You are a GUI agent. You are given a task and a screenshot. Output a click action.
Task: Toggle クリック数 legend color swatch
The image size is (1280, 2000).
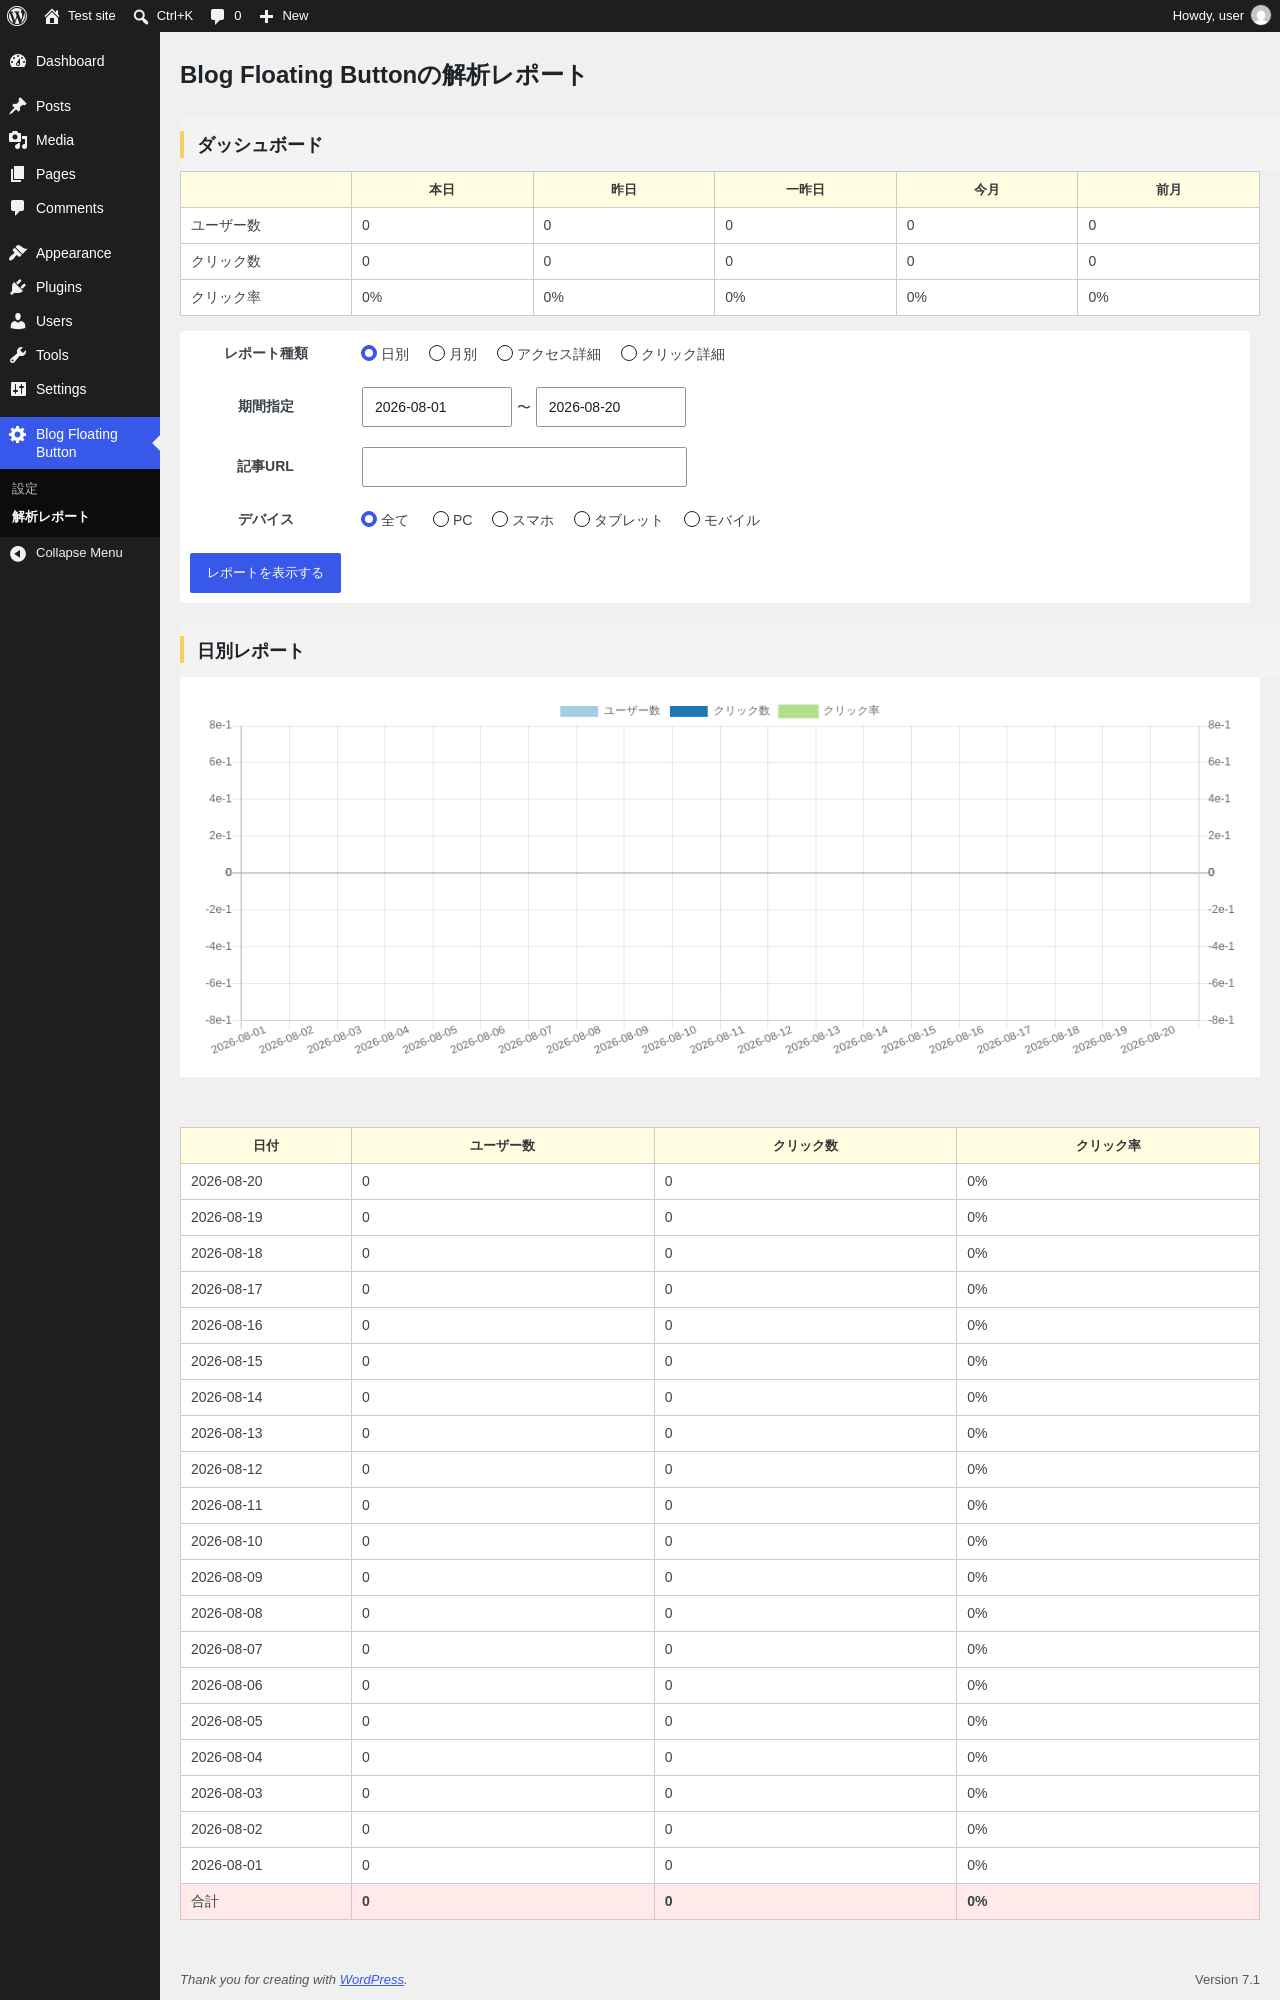[689, 711]
